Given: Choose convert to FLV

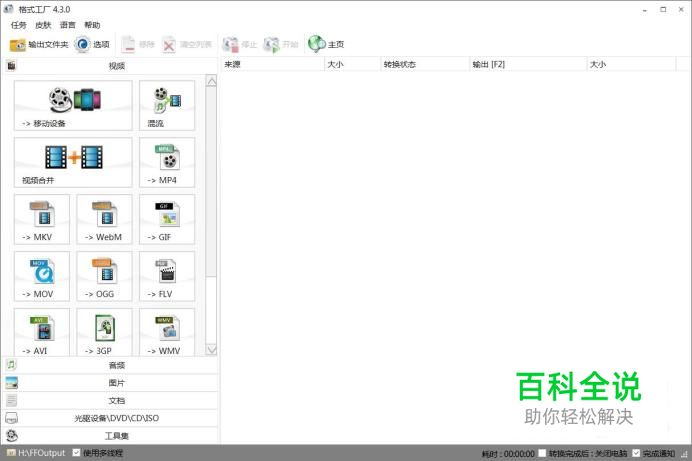Looking at the screenshot, I should 167,276.
